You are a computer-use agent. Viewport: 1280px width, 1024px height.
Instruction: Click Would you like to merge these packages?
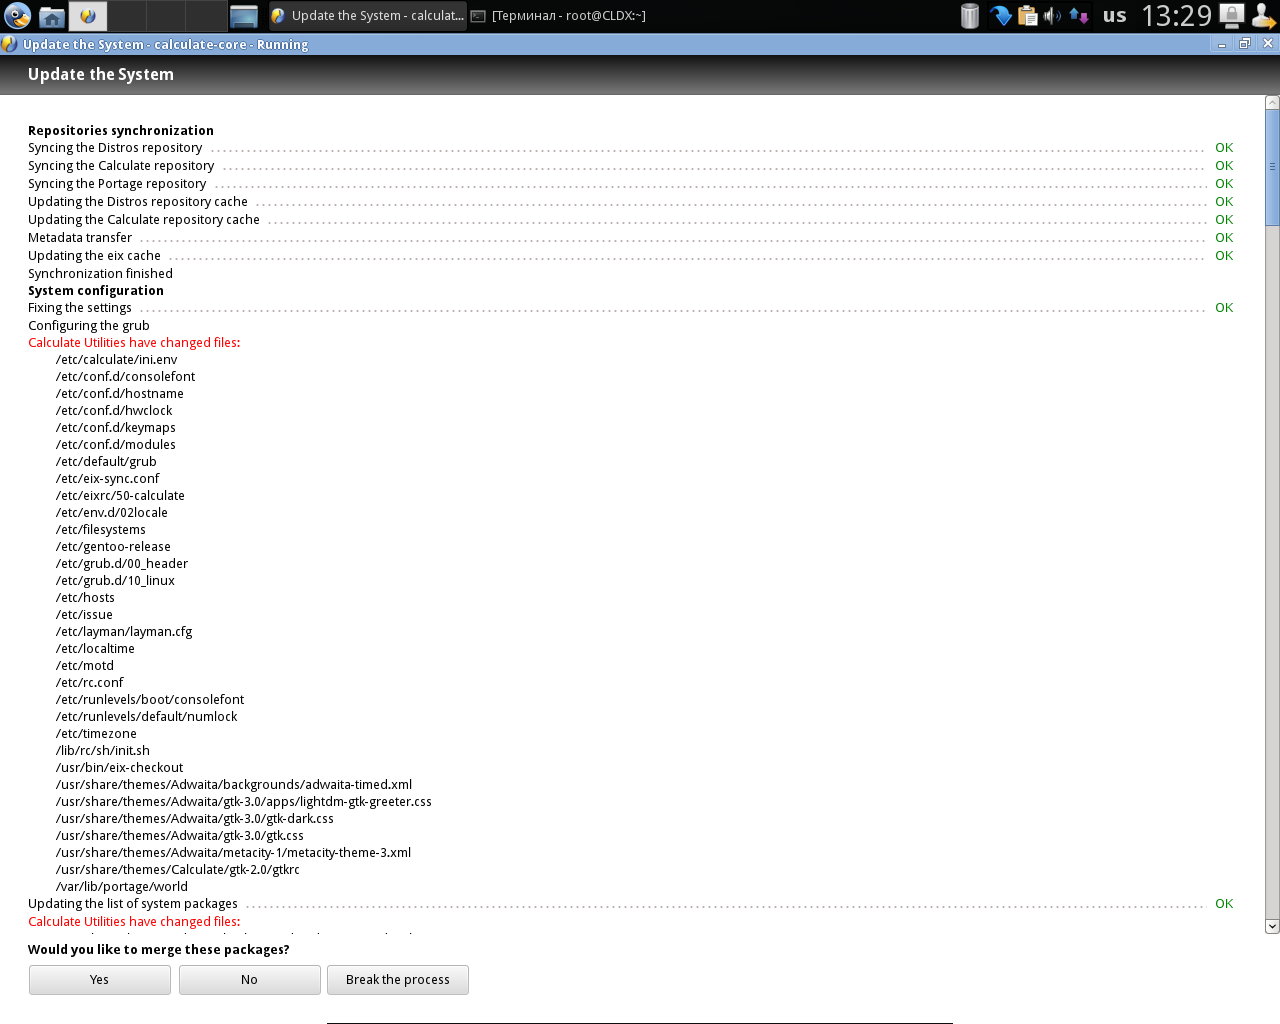pos(159,950)
